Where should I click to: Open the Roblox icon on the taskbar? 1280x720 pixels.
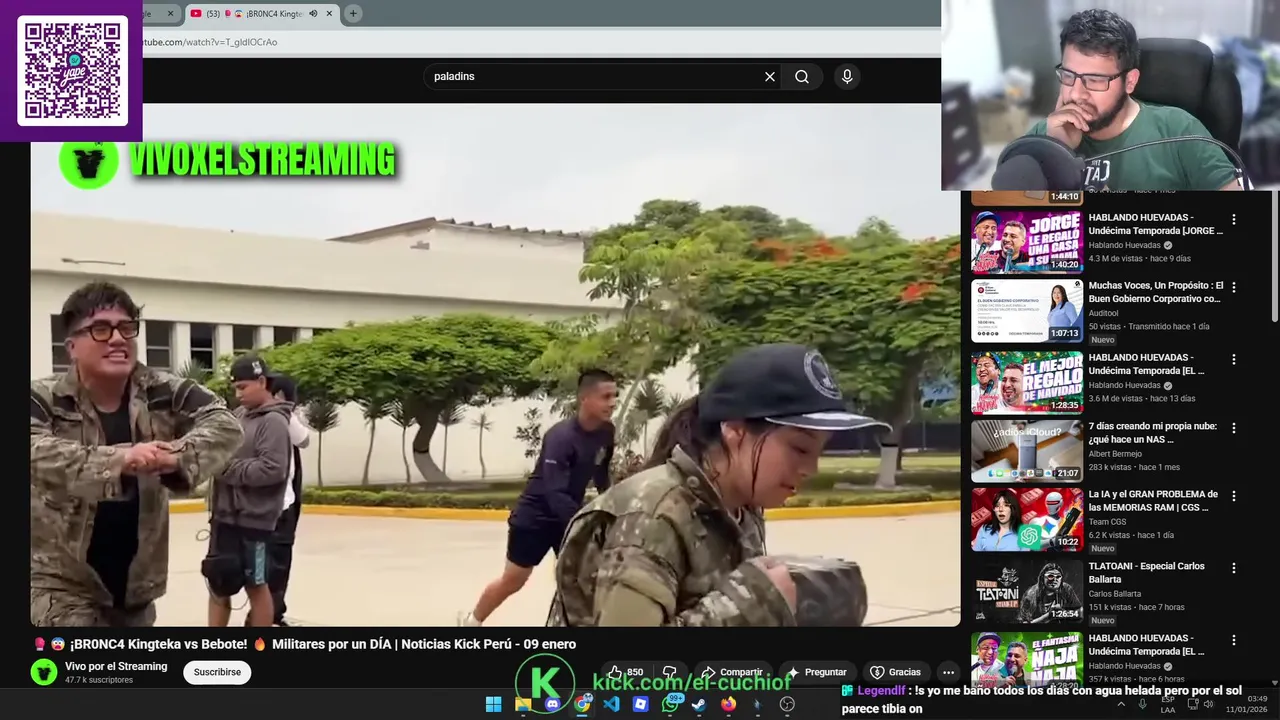[x=640, y=704]
